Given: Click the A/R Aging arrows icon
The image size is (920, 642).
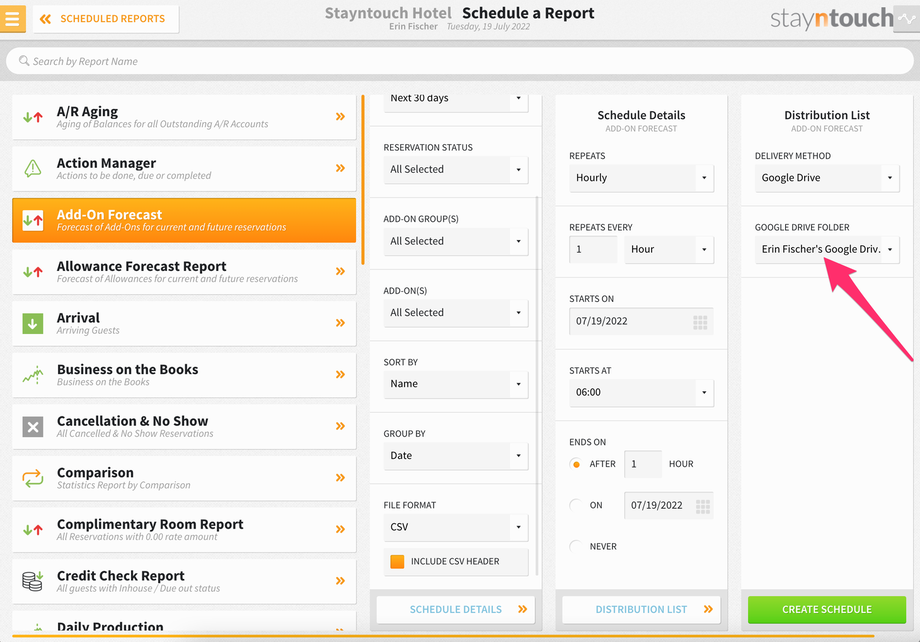Looking at the screenshot, I should coord(33,117).
